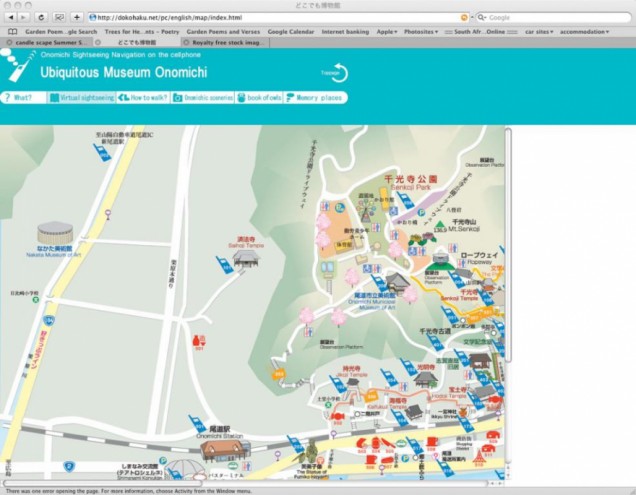Expand the Photosites bookmarks dropdown
Image resolution: width=636 pixels, height=495 pixels.
coord(421,32)
